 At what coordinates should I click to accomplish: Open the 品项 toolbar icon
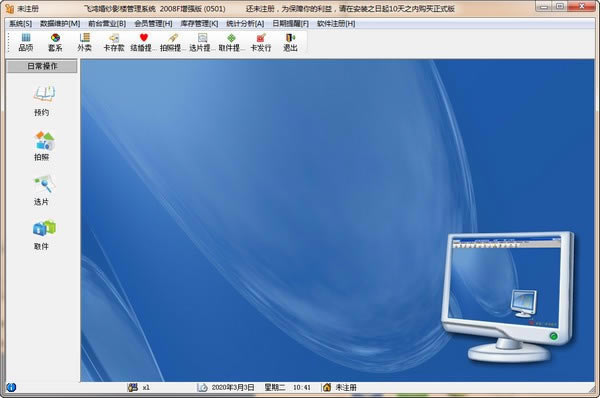(26, 42)
